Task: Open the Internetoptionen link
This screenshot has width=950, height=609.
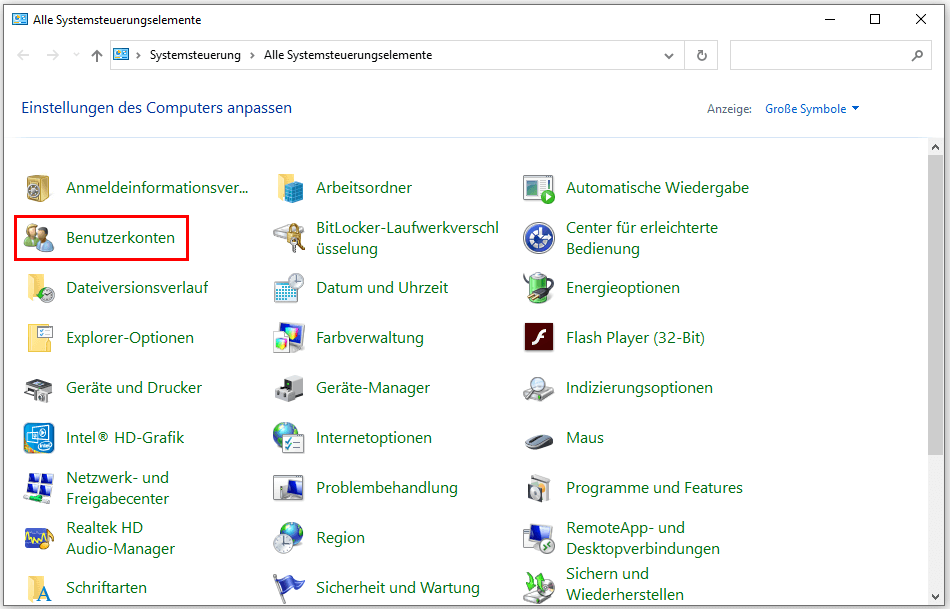Action: point(373,438)
